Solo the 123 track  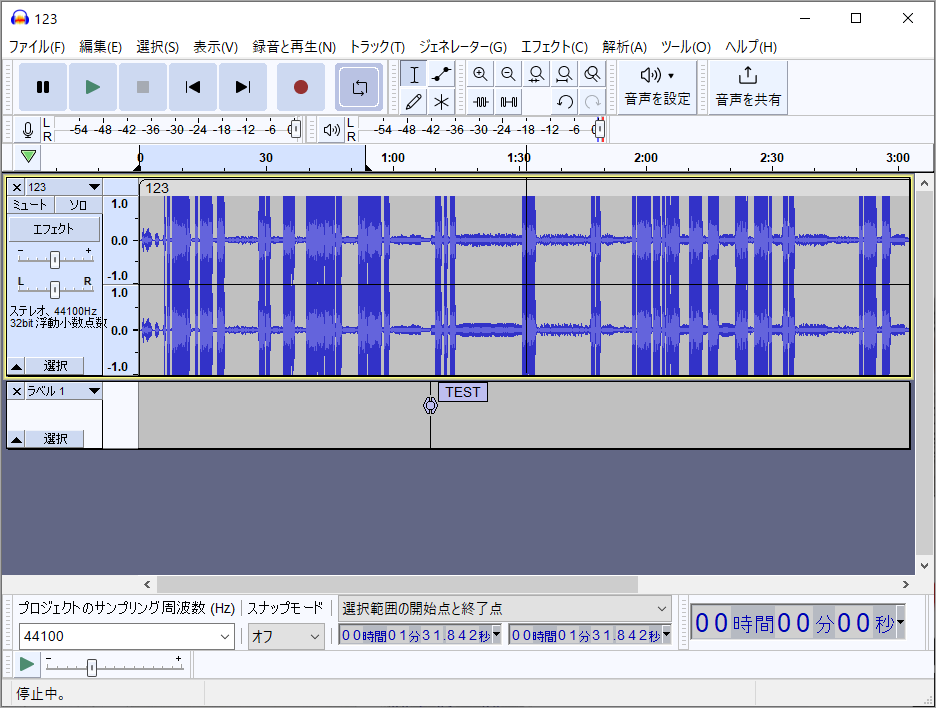[x=77, y=204]
